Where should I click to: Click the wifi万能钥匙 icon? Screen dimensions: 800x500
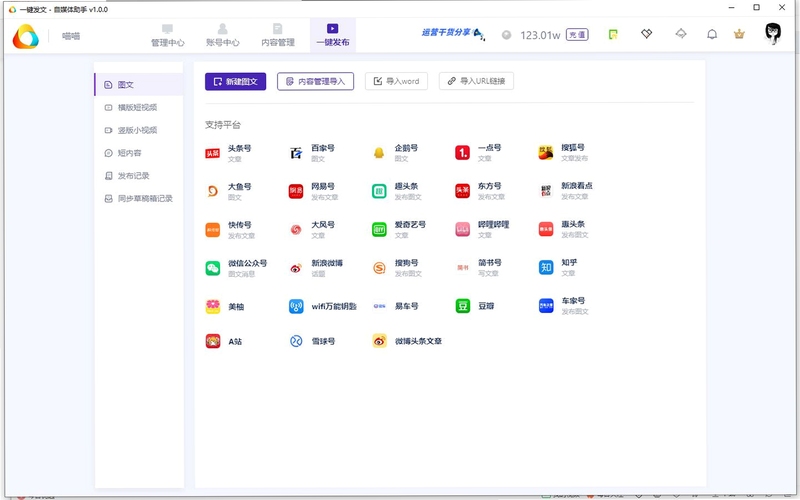pos(296,306)
